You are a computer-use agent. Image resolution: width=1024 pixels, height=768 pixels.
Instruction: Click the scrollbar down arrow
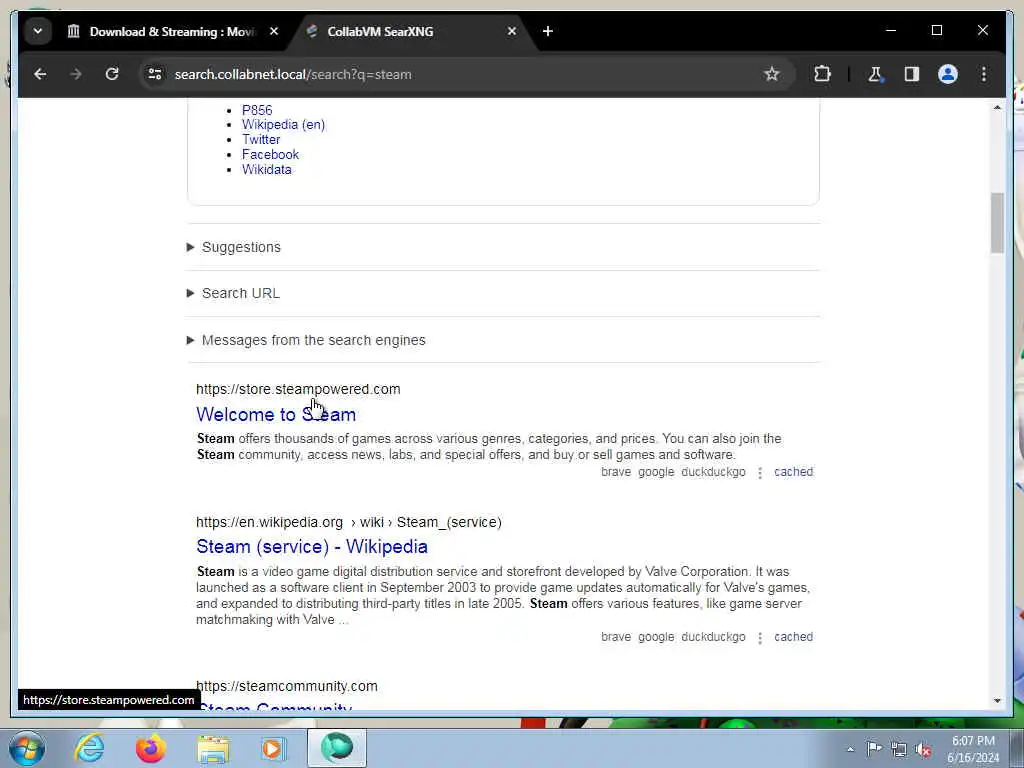coord(997,701)
